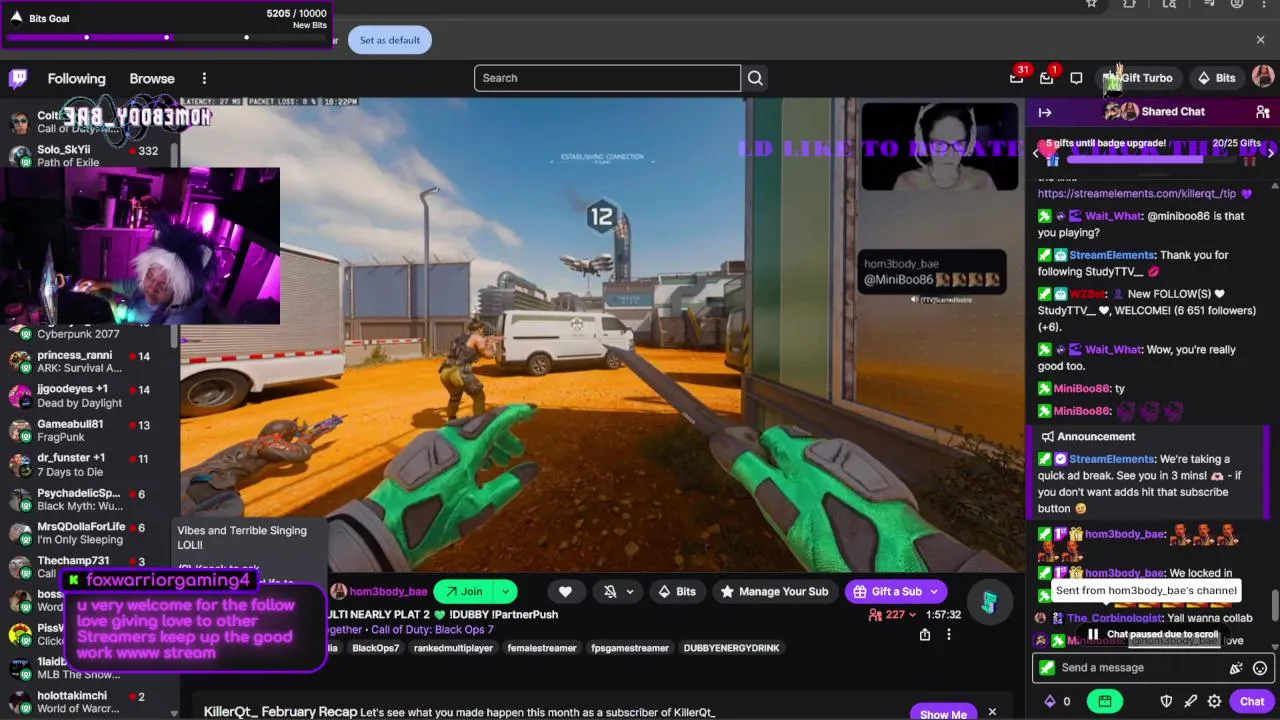Viewport: 1280px width, 720px height.
Task: Click the Gift Turbo button
Action: pos(1138,78)
